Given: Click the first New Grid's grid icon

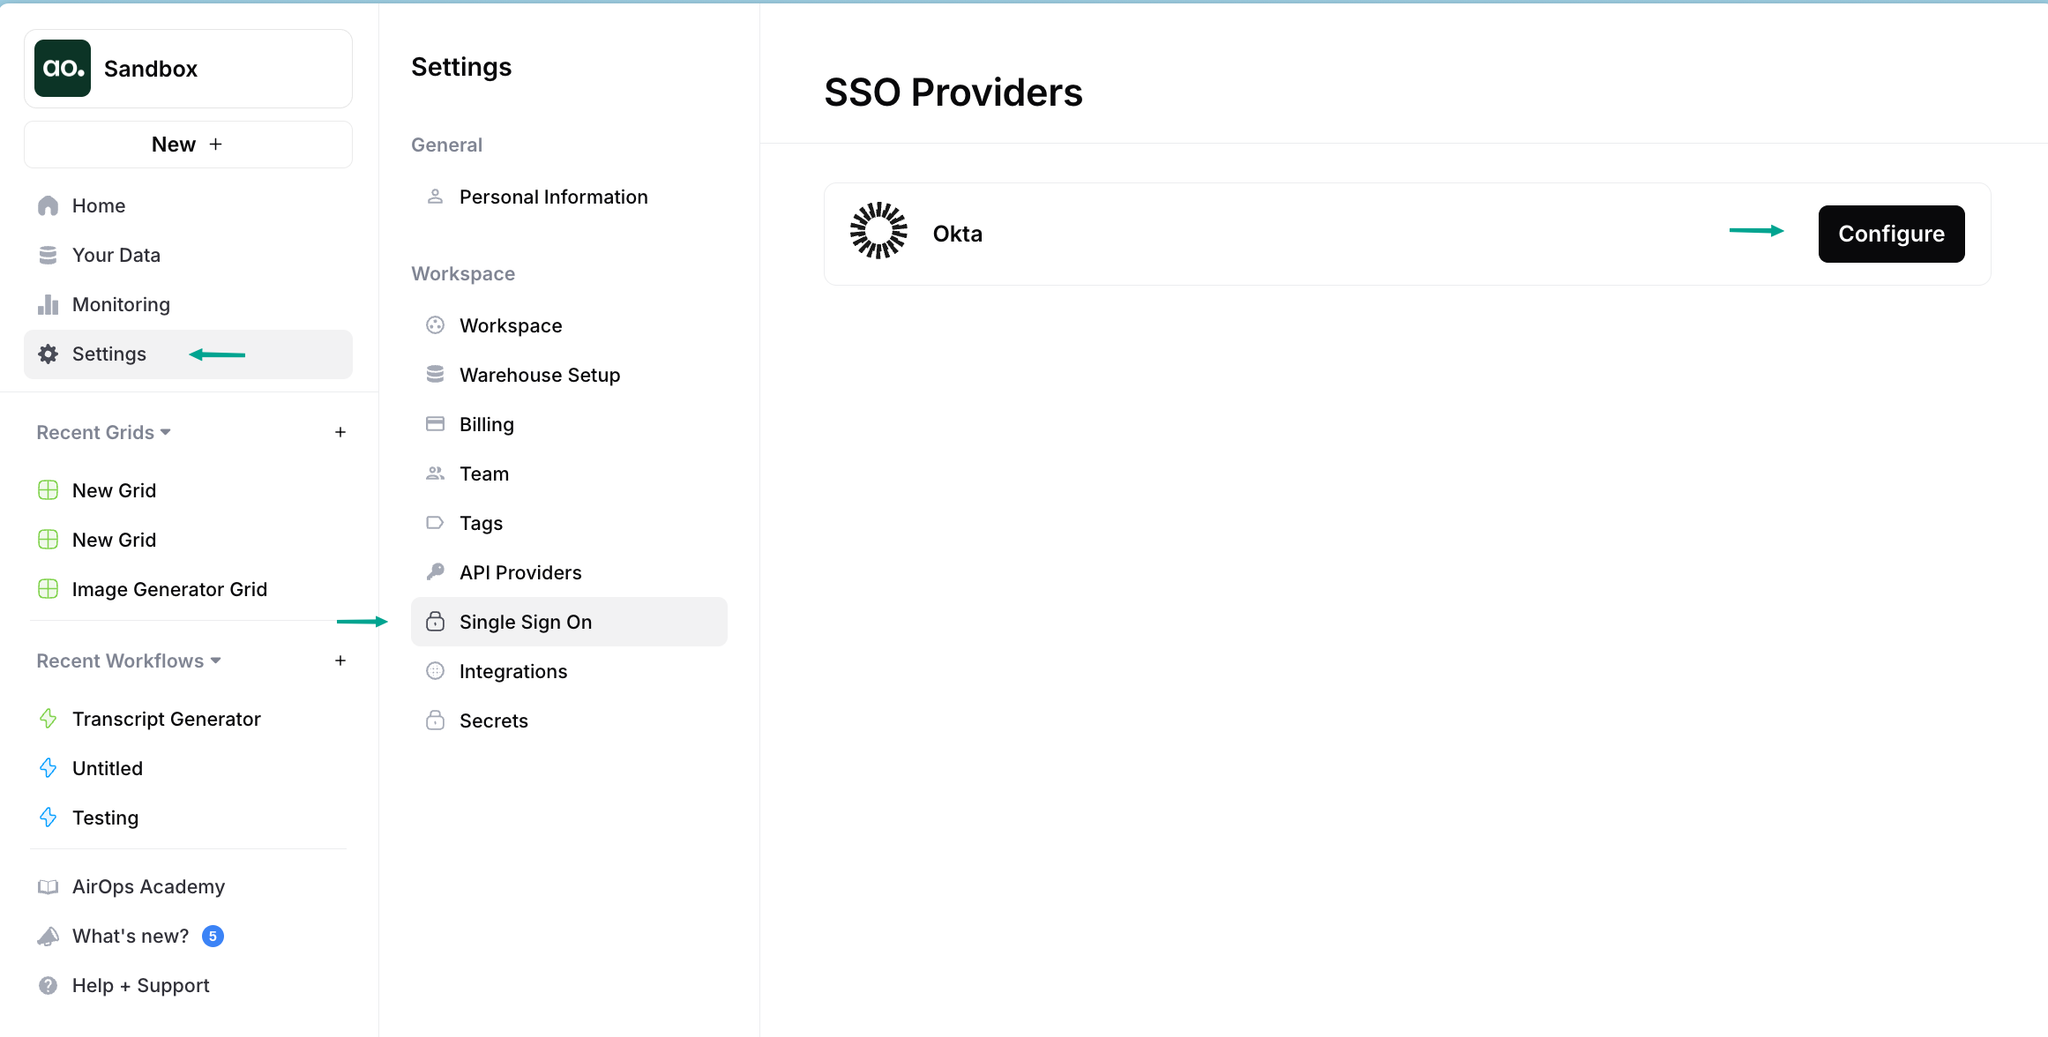Looking at the screenshot, I should [x=48, y=490].
